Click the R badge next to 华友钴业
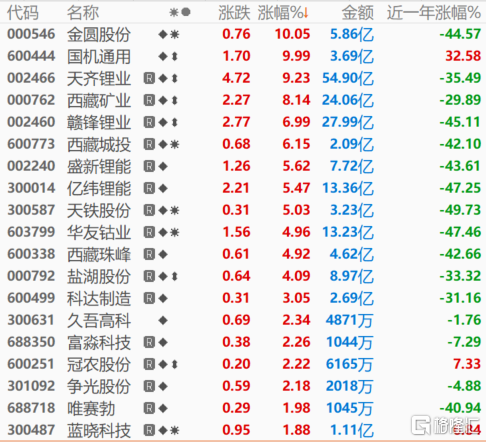 [149, 232]
